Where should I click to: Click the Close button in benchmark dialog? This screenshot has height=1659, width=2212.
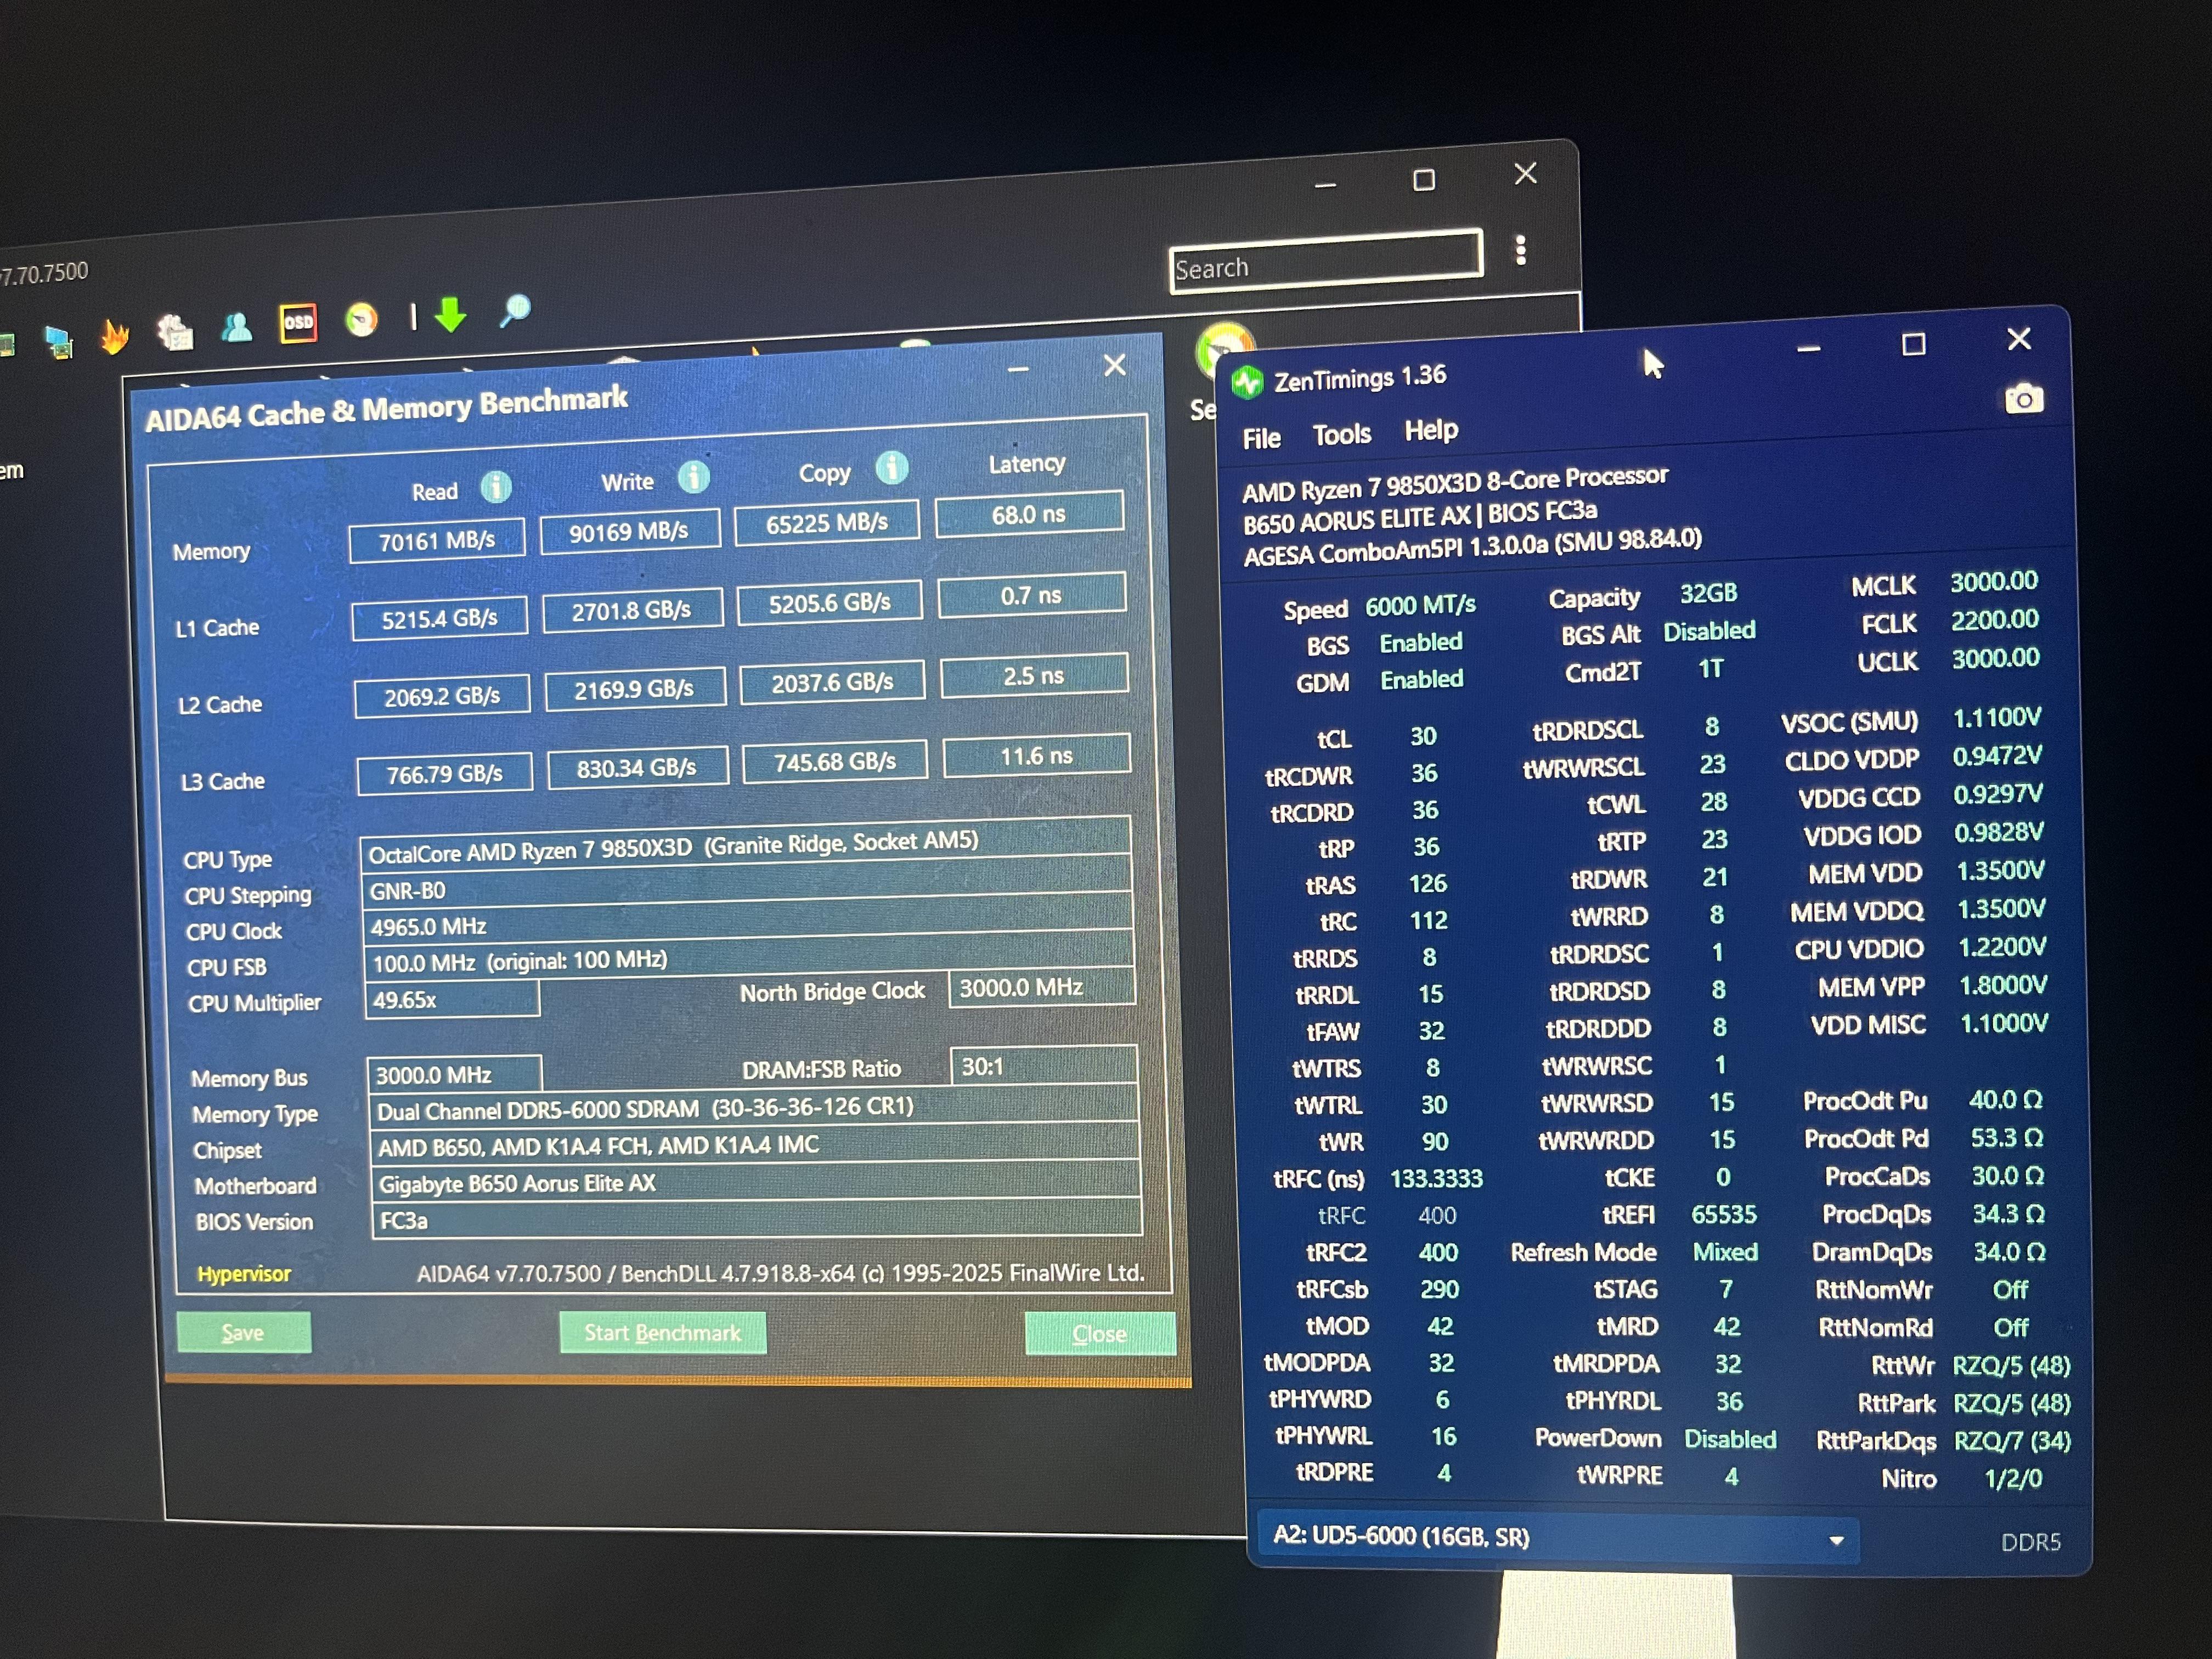[1099, 1334]
